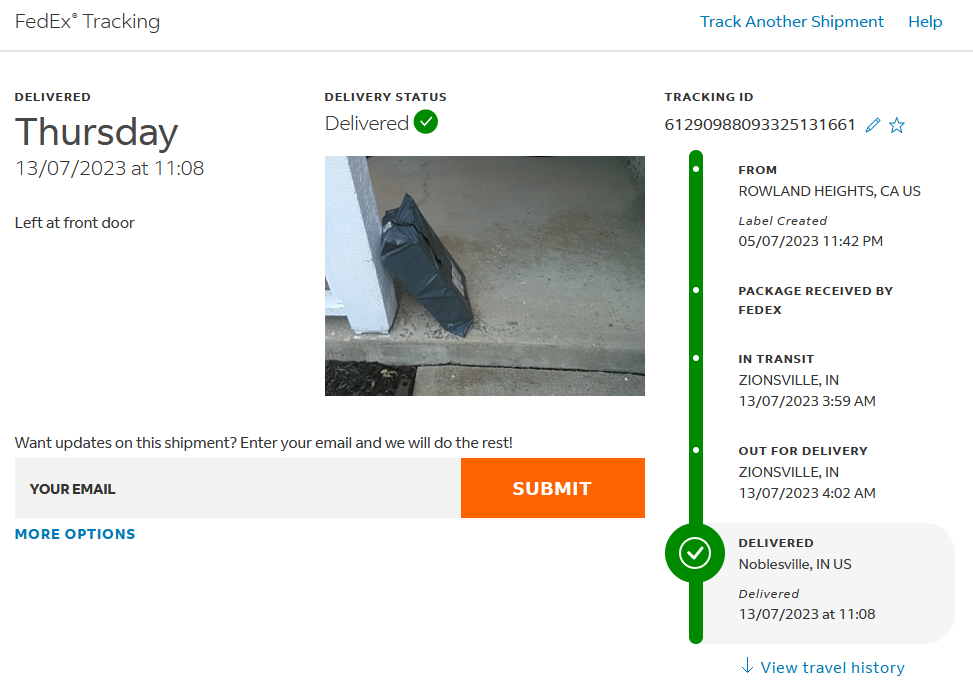
Task: Click the From timeline dot for Rowland Heights
Action: (696, 169)
